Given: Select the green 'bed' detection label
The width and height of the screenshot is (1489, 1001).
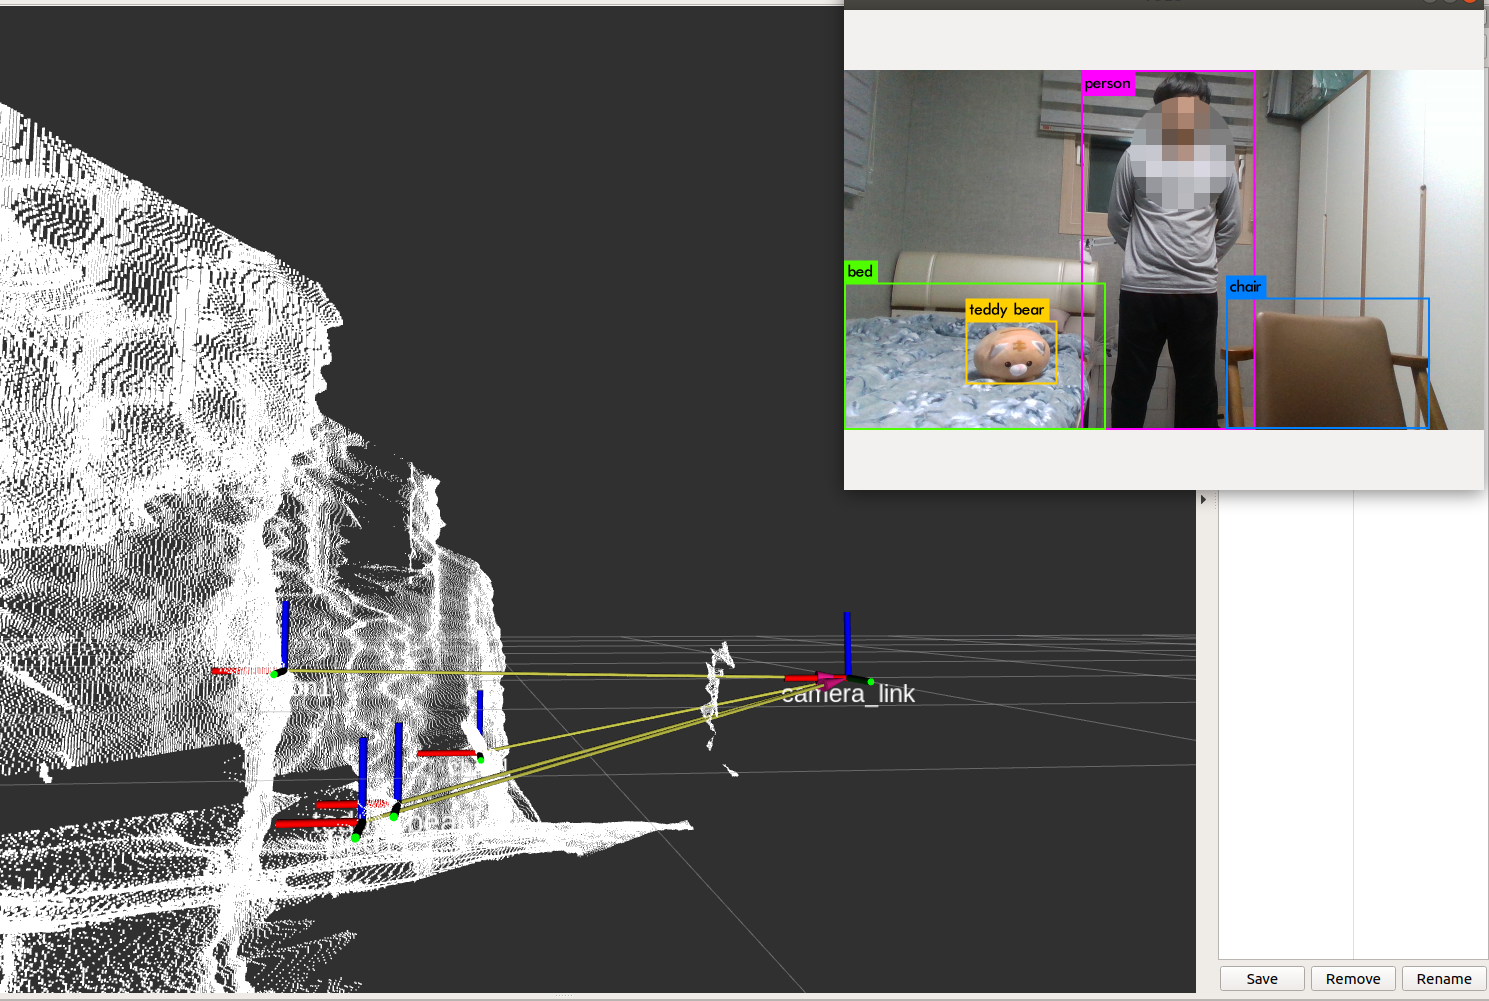Looking at the screenshot, I should pos(860,272).
